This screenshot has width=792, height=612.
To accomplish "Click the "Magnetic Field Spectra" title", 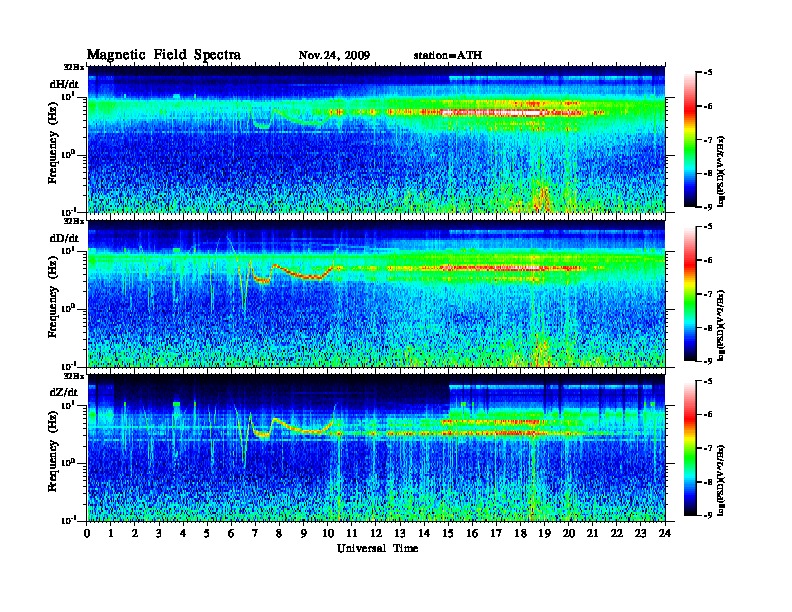I will click(x=164, y=55).
